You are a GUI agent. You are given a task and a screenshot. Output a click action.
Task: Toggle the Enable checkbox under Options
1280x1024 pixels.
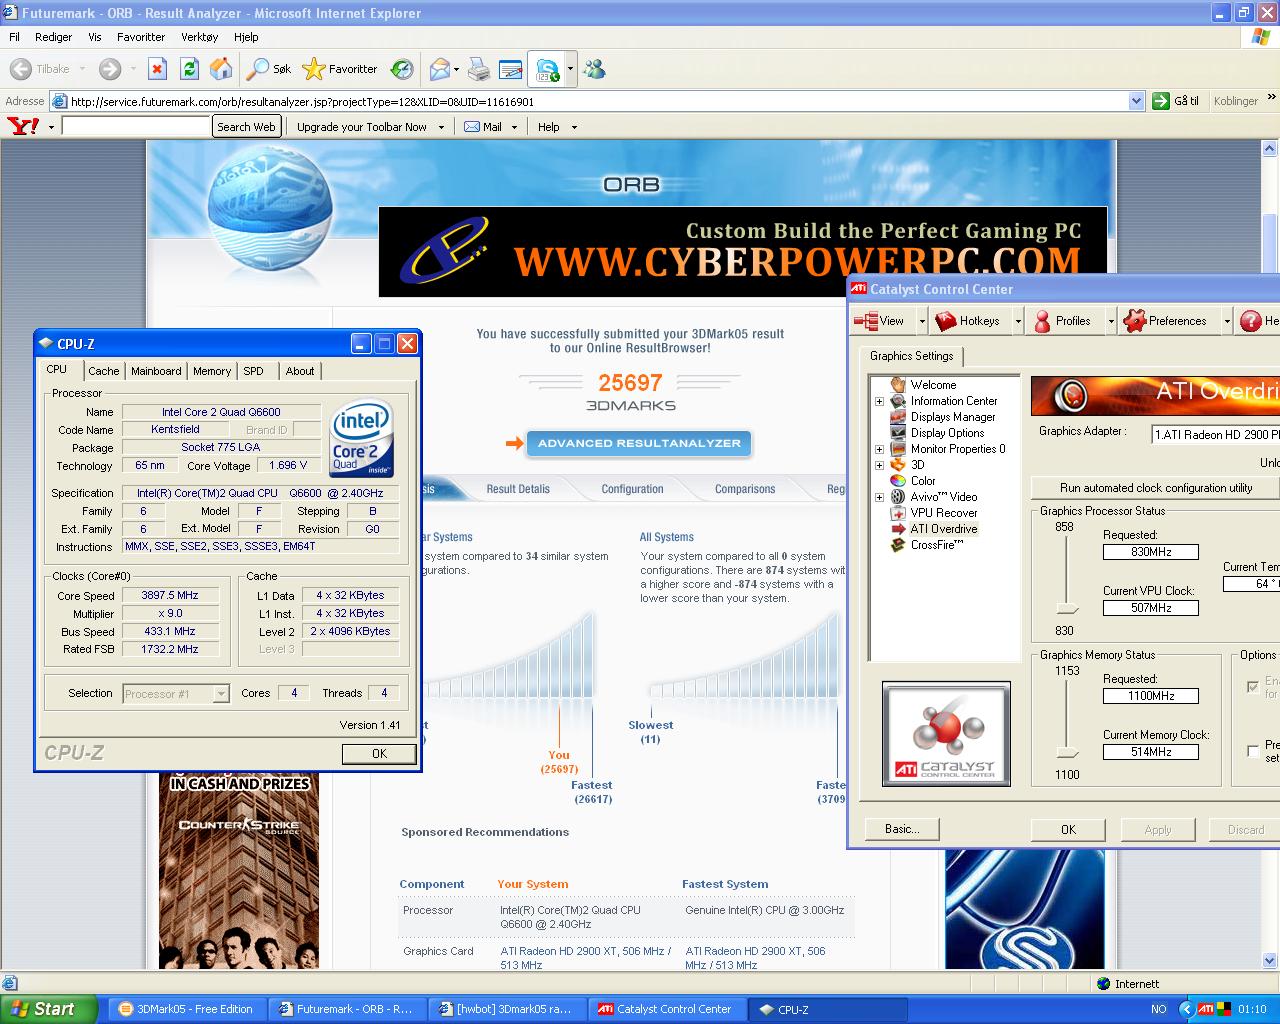point(1253,687)
